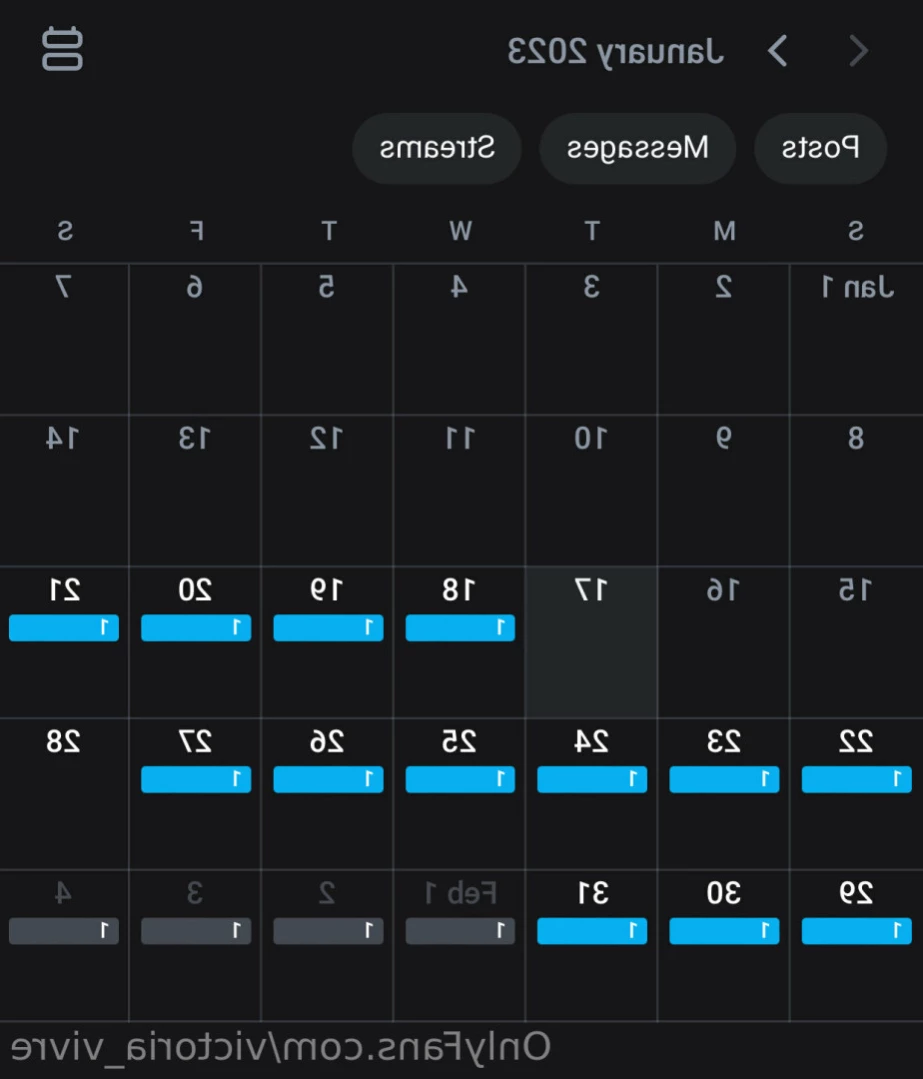Open the blue event on day 27

(195, 779)
